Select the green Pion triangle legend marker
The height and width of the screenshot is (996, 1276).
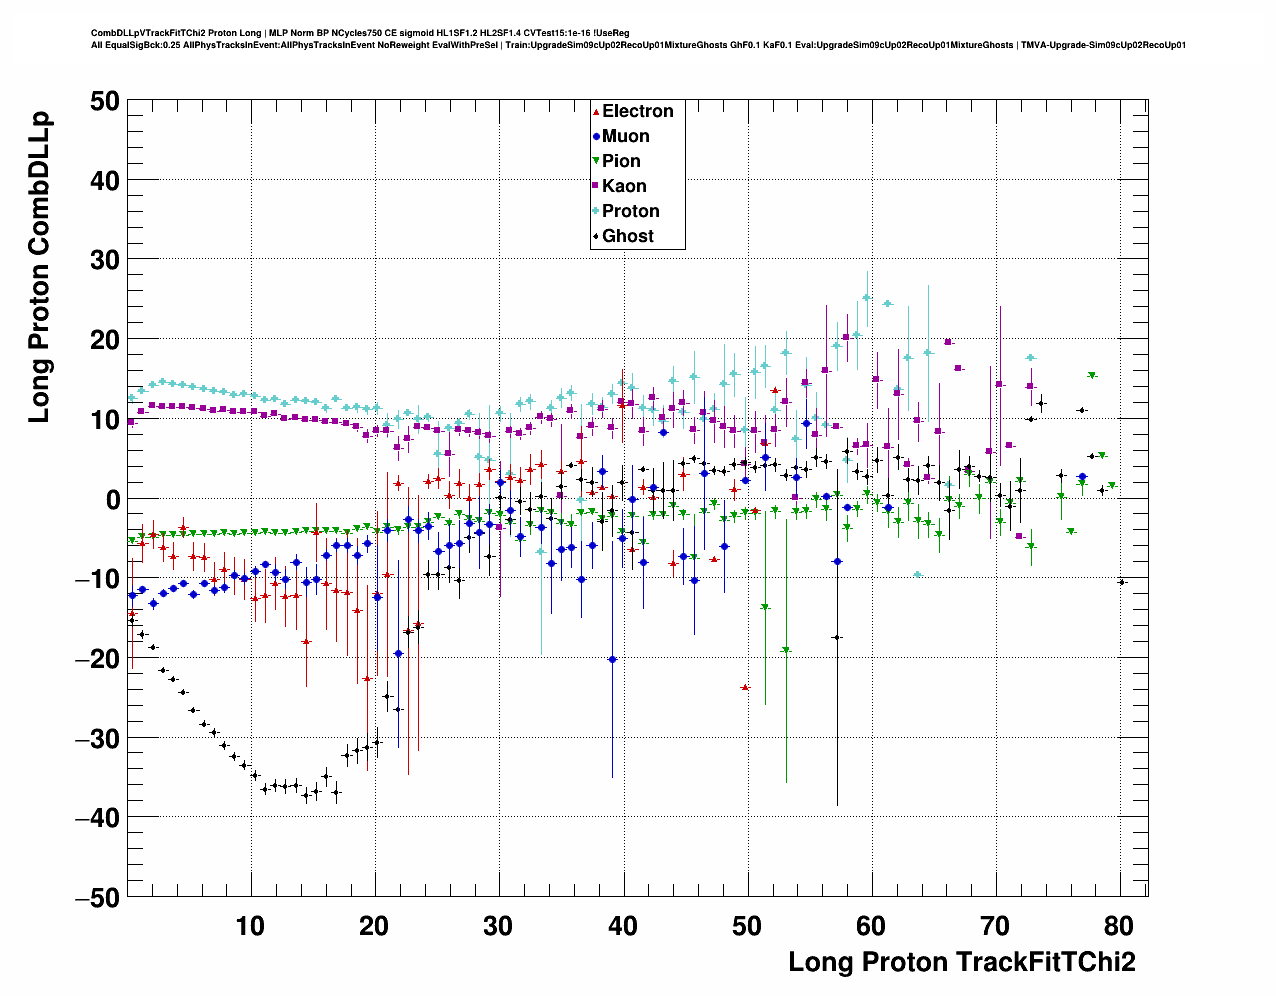pyautogui.click(x=597, y=162)
